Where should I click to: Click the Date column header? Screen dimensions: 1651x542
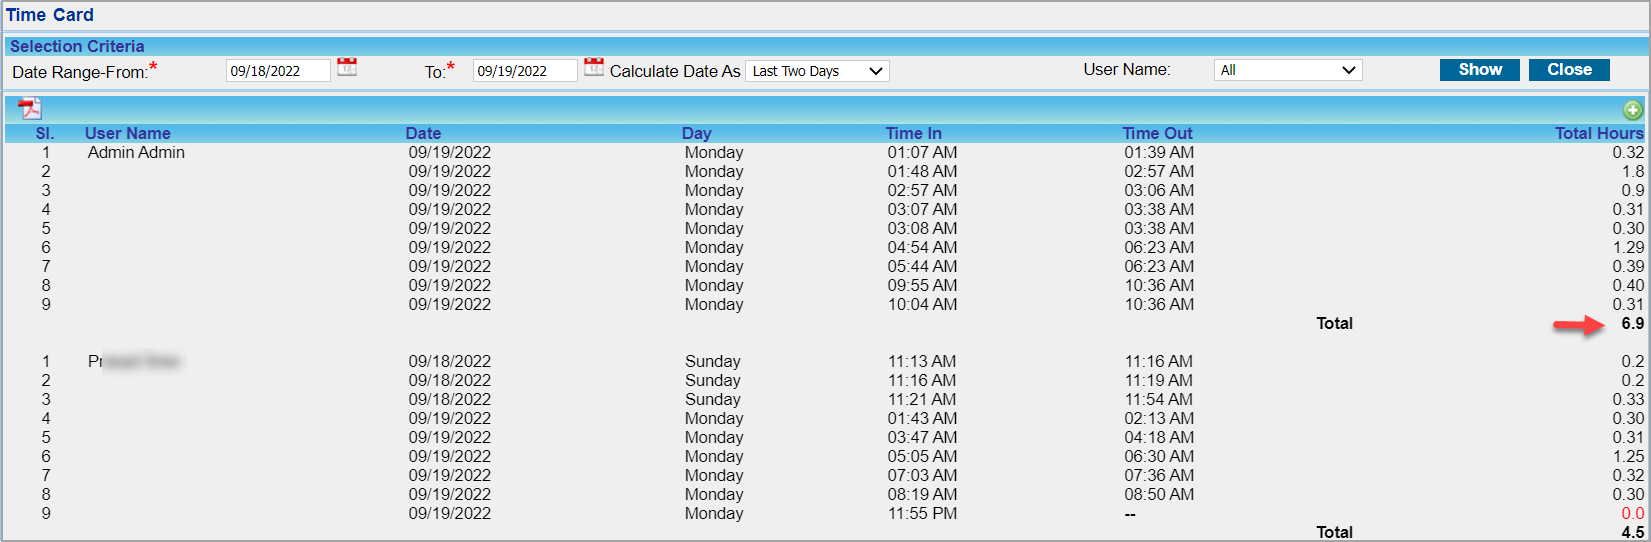(x=423, y=133)
